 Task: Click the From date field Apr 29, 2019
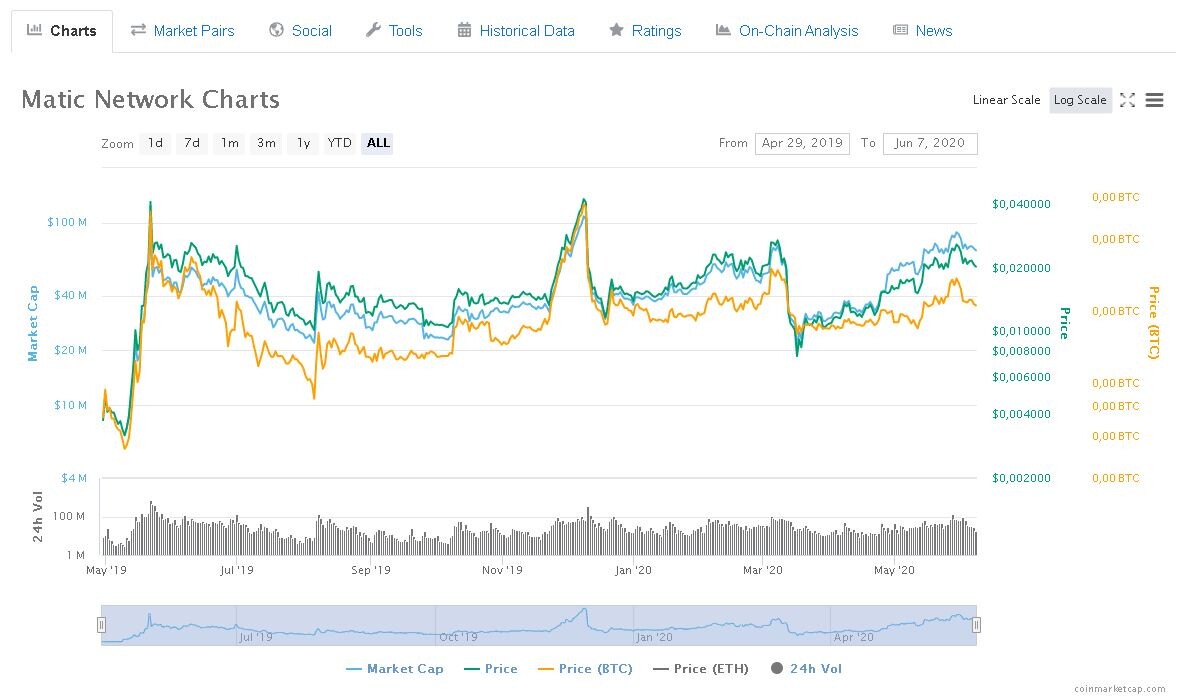click(x=802, y=143)
